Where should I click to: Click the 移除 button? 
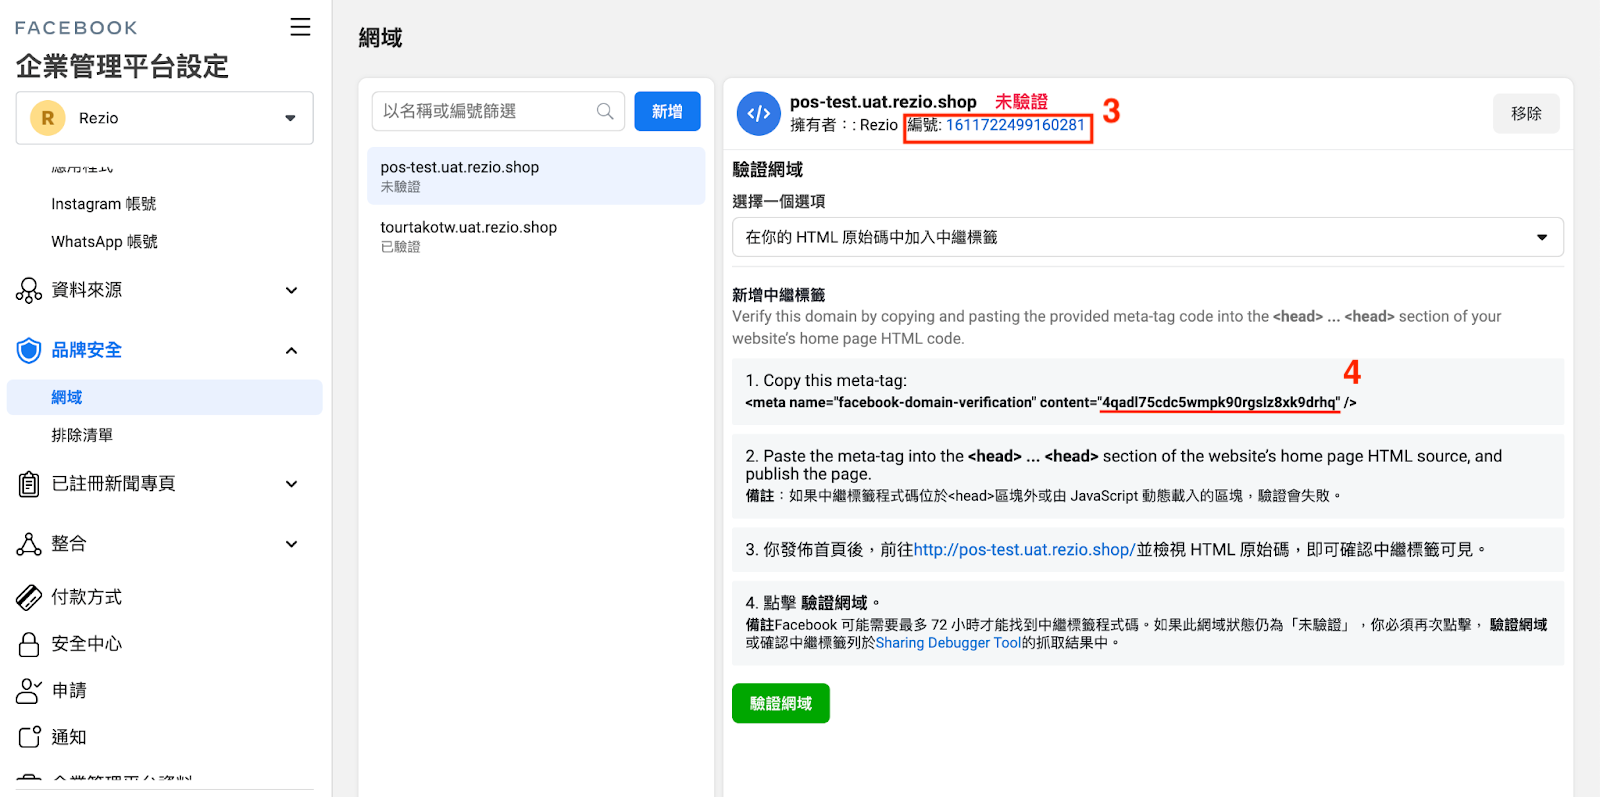(1526, 114)
